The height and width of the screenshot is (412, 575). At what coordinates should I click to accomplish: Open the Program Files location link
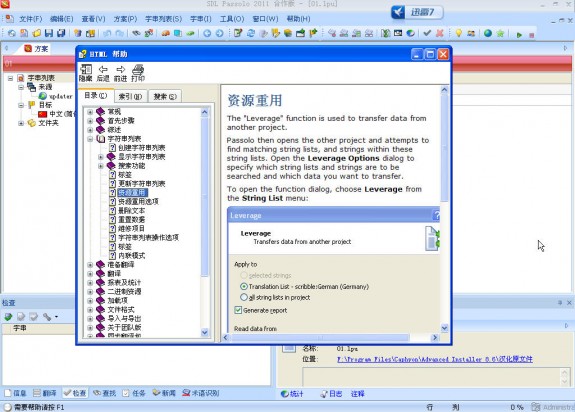pyautogui.click(x=435, y=359)
